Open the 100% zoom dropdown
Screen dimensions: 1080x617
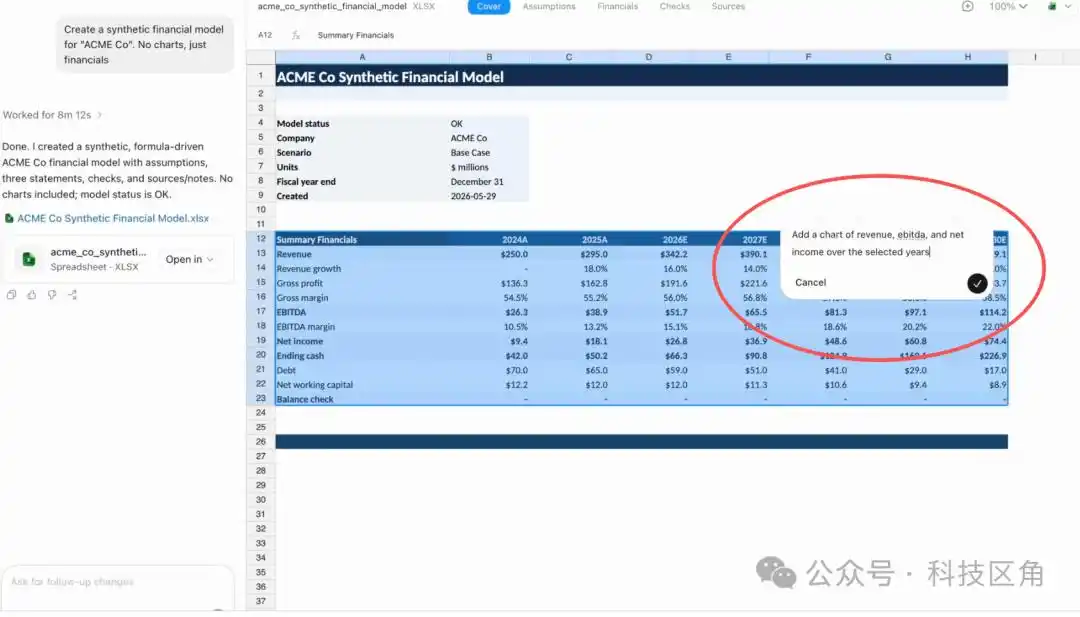pos(1008,6)
